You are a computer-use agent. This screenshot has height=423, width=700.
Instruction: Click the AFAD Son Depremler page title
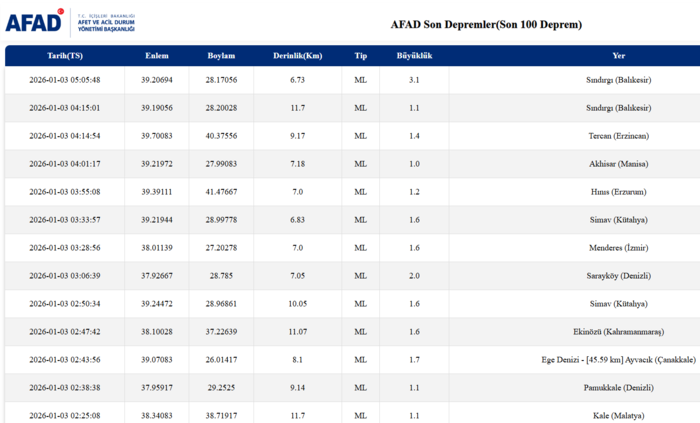click(x=486, y=25)
